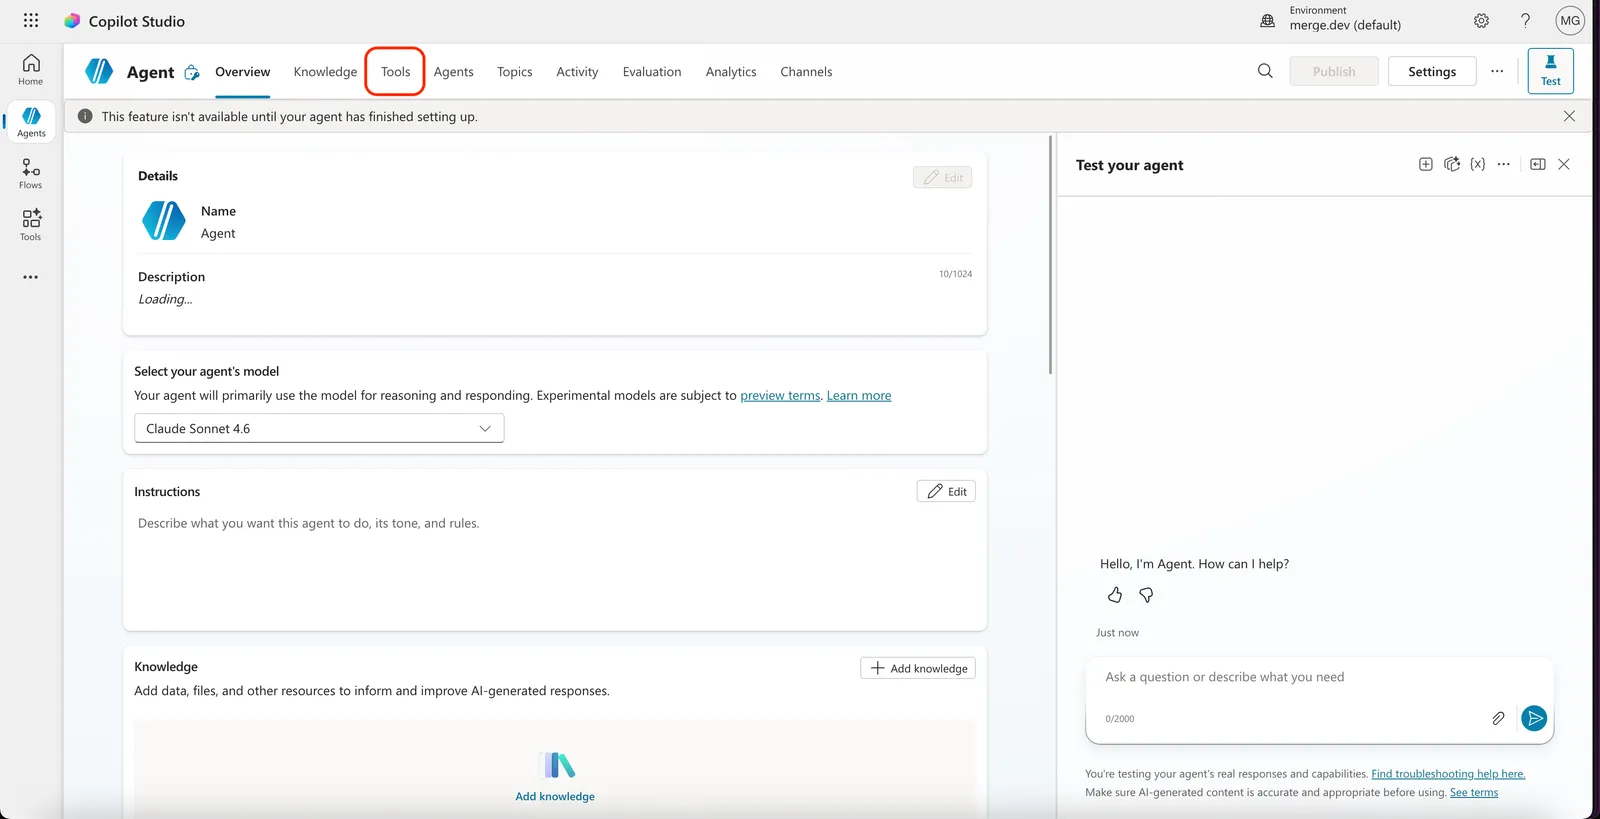Go to the Analytics tab
Screen dimensions: 1600x819
point(731,72)
